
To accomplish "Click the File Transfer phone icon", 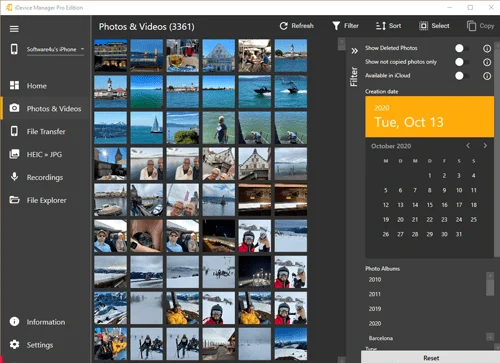I will click(x=14, y=131).
